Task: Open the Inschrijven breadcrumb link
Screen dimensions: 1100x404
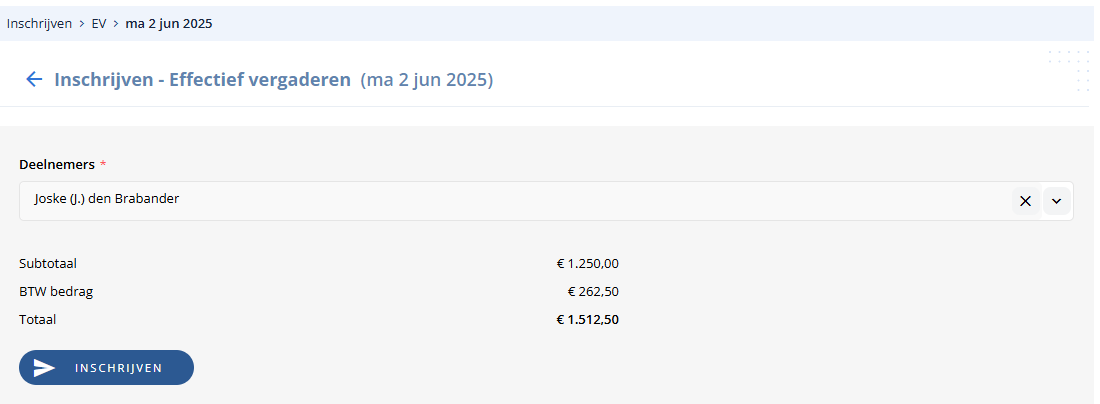Action: coord(39,24)
